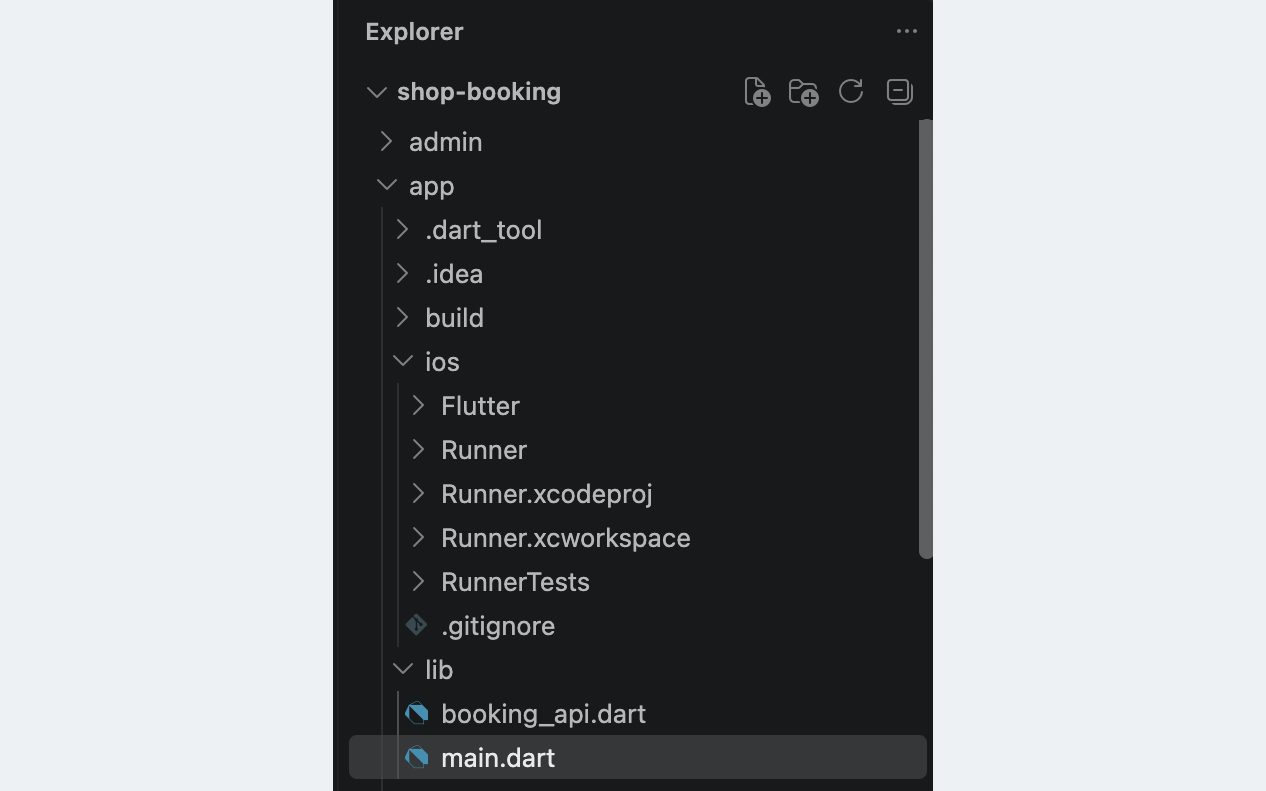Open the main.dart file name

[498, 758]
